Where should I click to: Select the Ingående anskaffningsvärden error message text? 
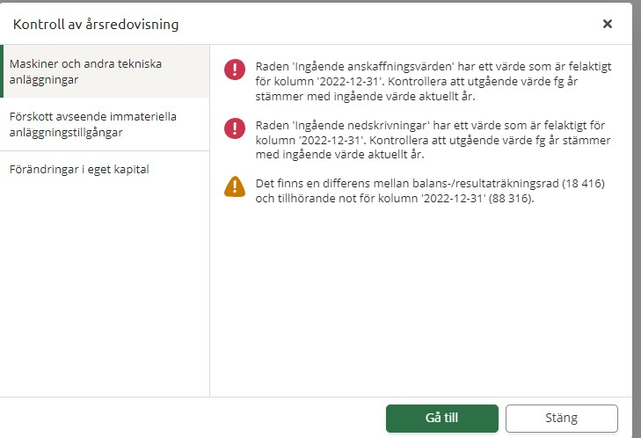tap(433, 81)
